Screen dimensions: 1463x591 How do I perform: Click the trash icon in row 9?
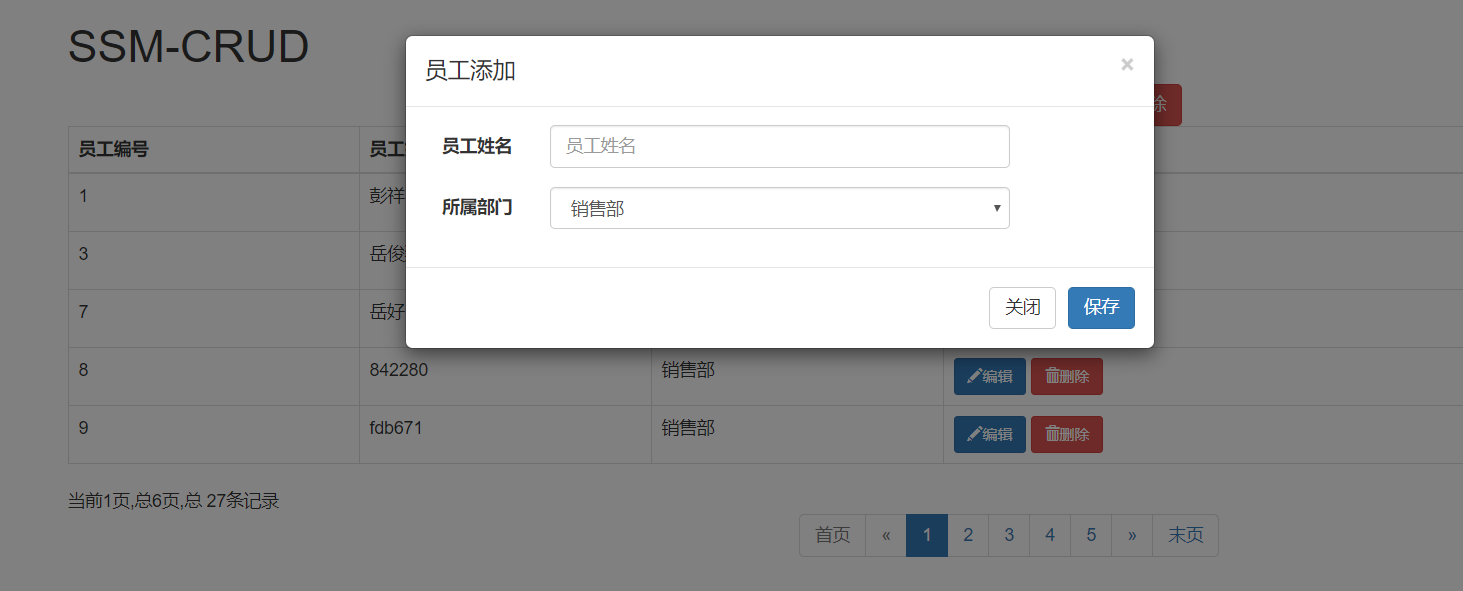[1051, 434]
